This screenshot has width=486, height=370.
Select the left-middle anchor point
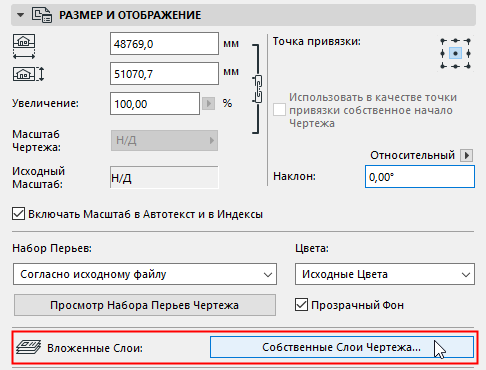tap(443, 53)
